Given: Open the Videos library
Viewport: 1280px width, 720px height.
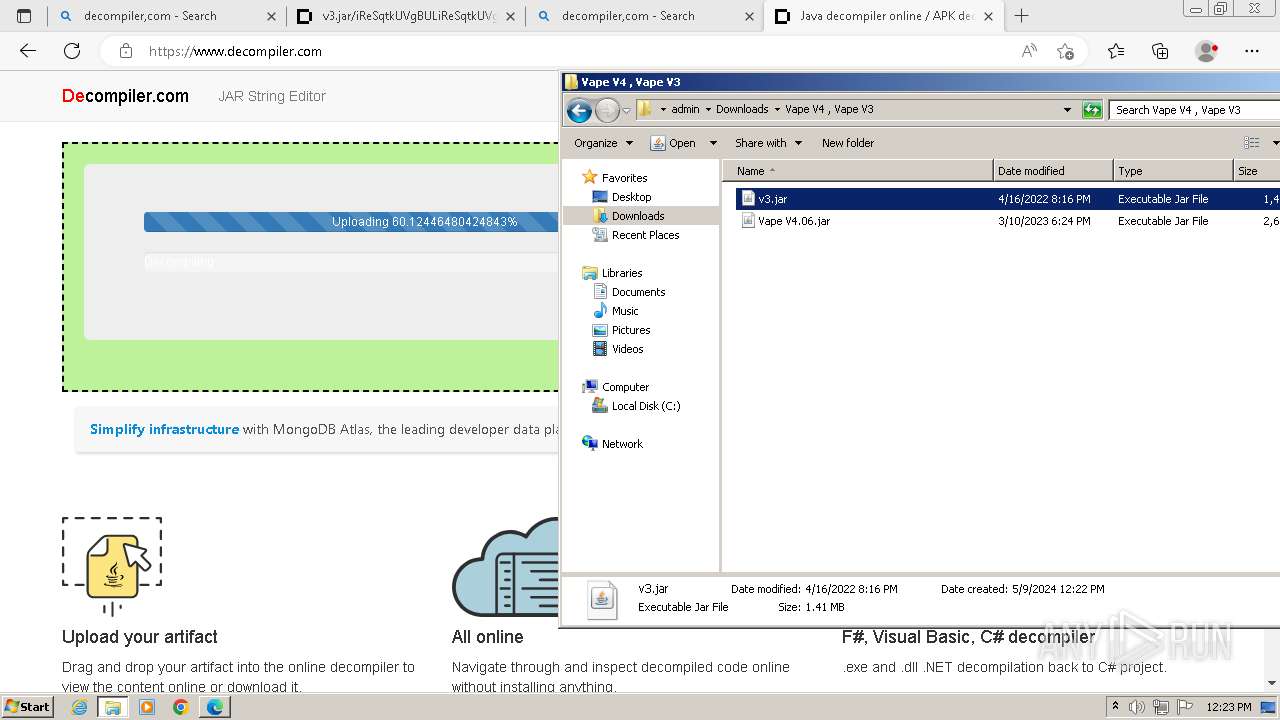Looking at the screenshot, I should [627, 349].
